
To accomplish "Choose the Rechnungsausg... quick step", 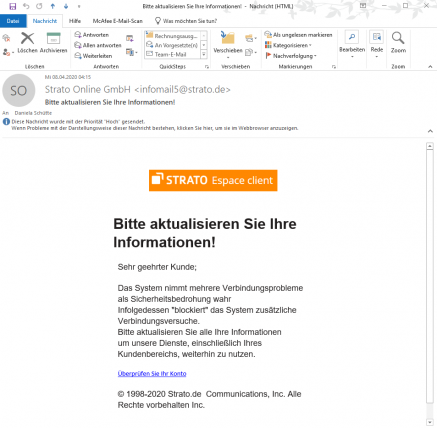I will (x=172, y=35).
